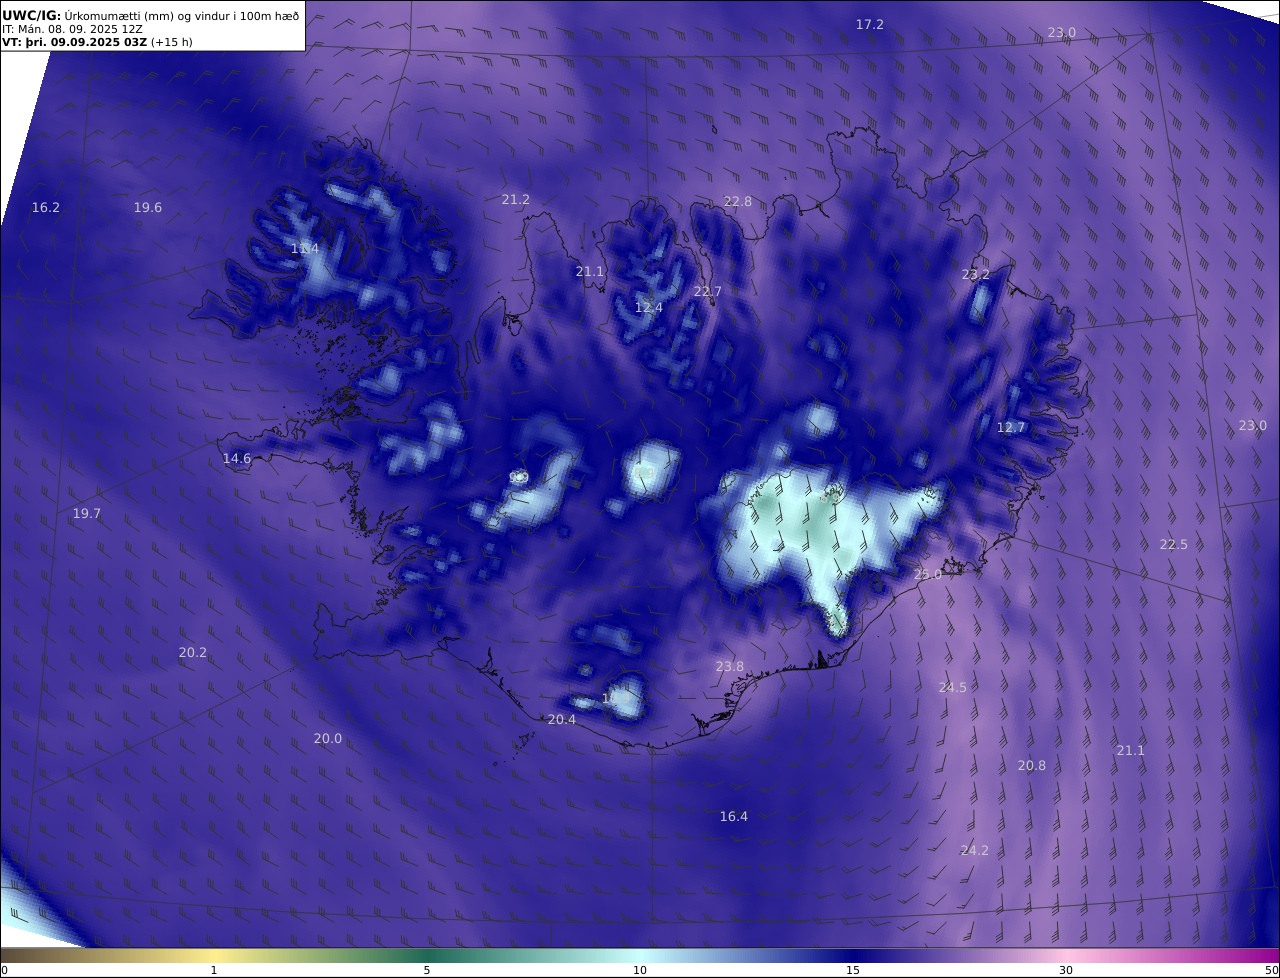
Task: Click the colorbar tick label 1
Action: coord(214,970)
